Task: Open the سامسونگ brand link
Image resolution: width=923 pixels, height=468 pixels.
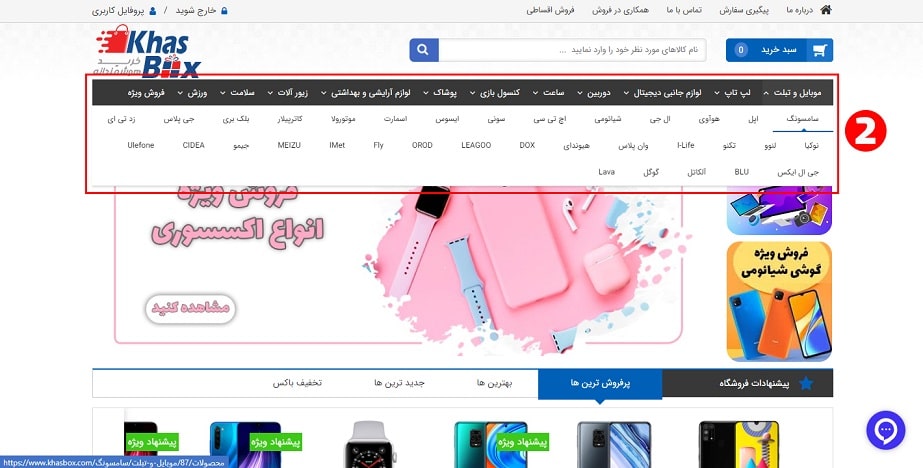Action: [x=802, y=119]
